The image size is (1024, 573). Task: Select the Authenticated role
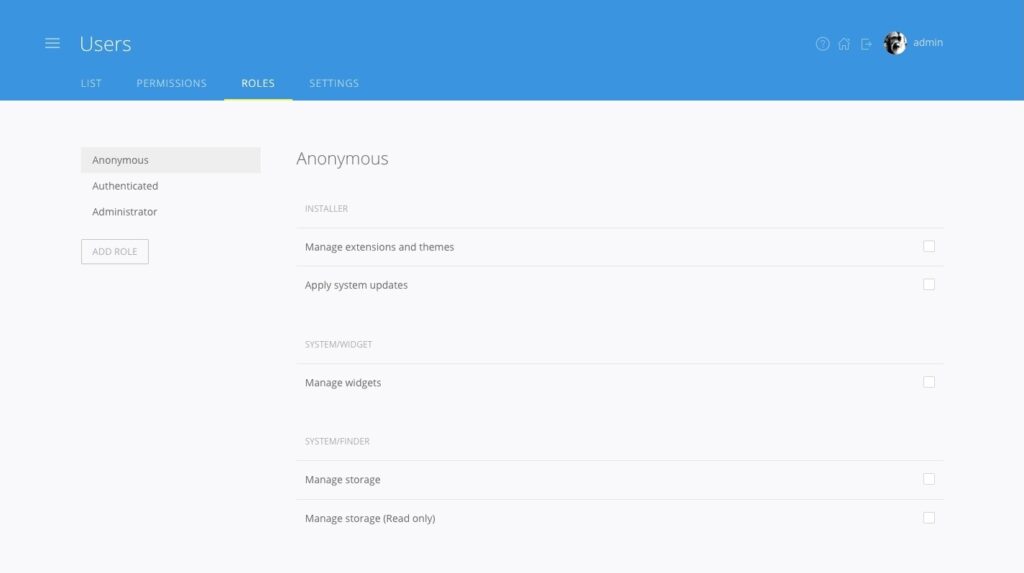(x=125, y=186)
